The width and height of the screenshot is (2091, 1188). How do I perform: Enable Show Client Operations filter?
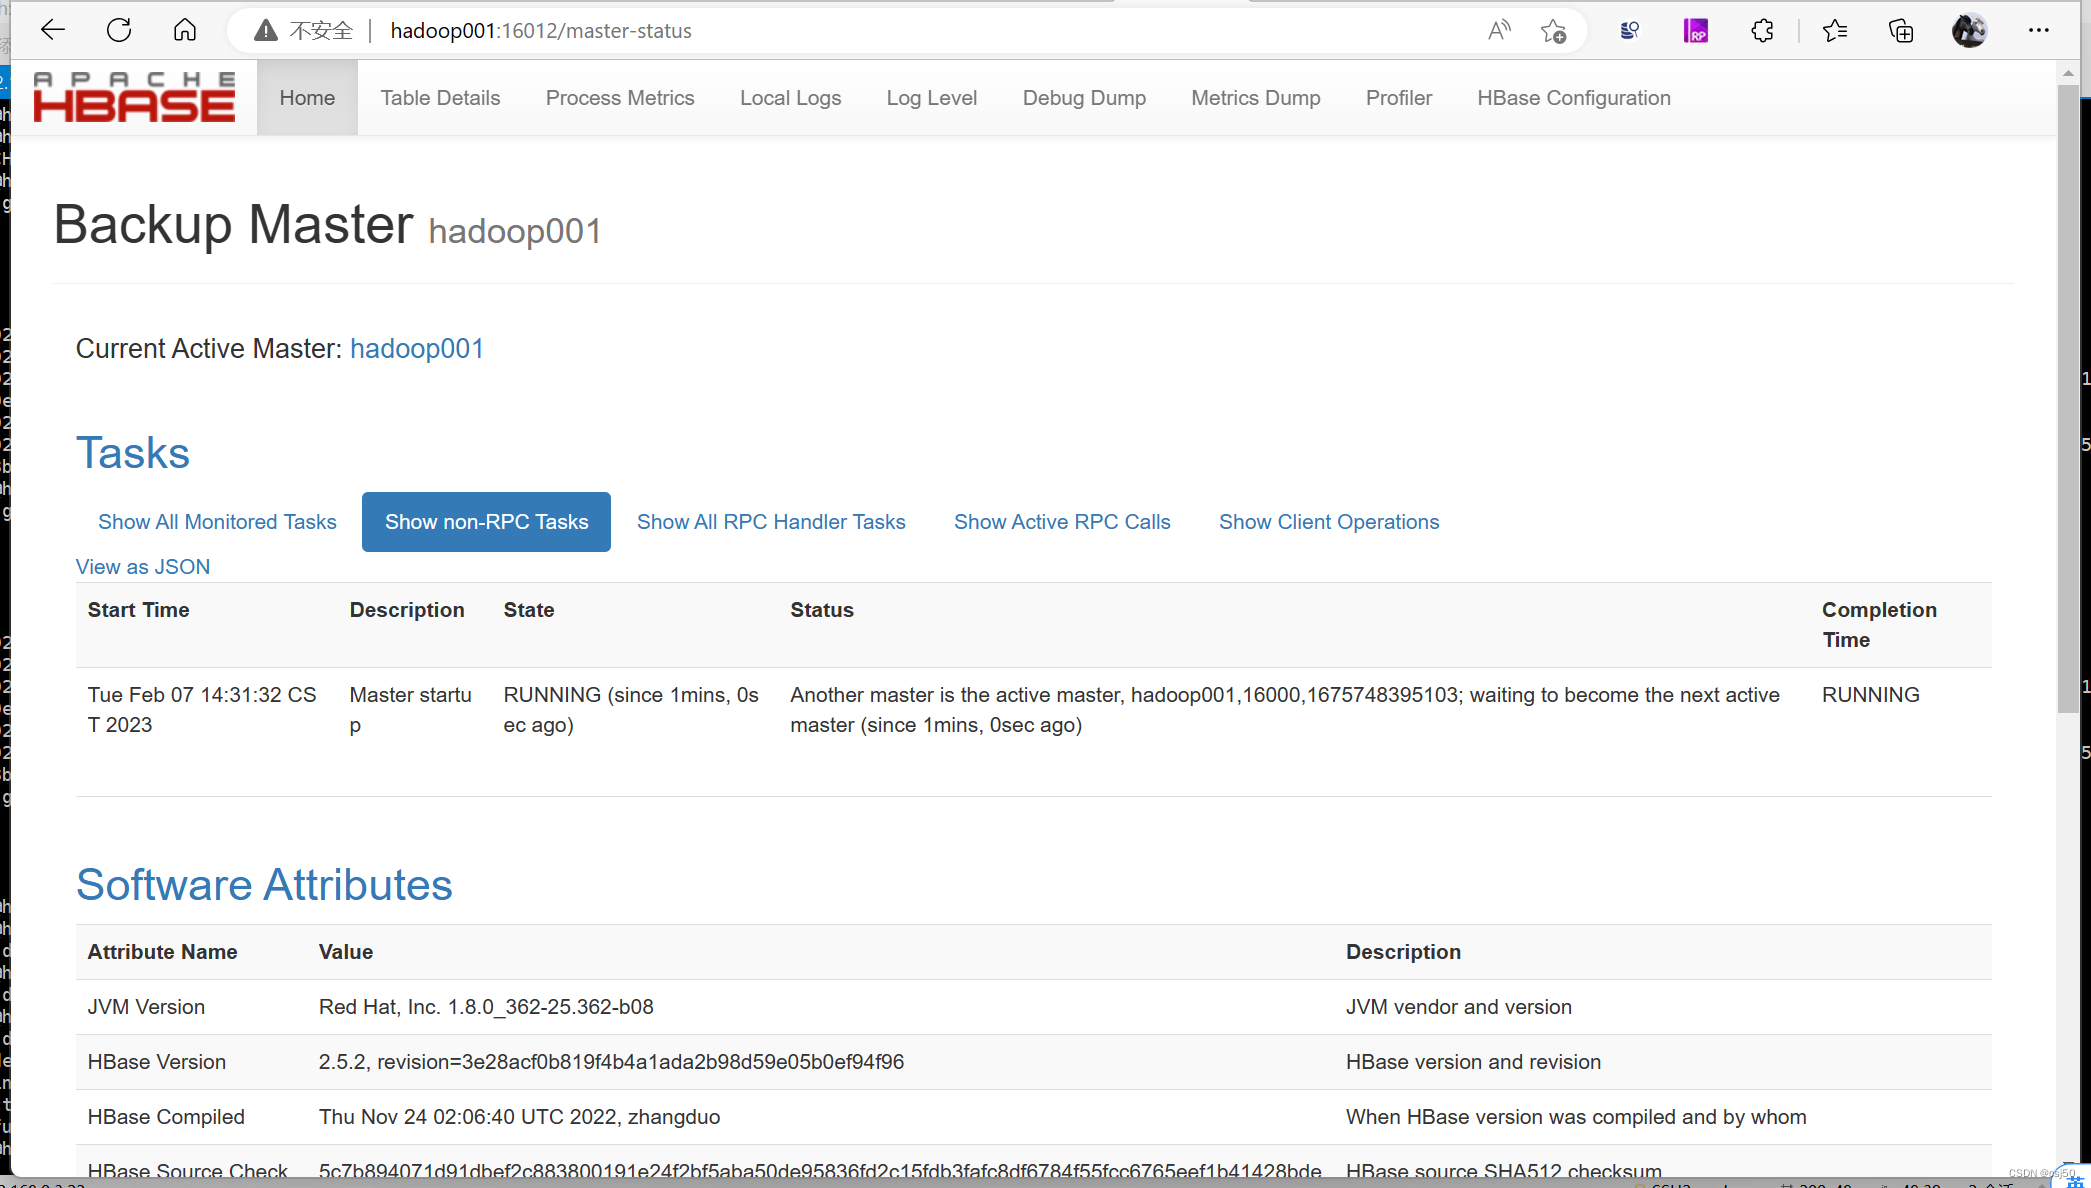coord(1328,521)
